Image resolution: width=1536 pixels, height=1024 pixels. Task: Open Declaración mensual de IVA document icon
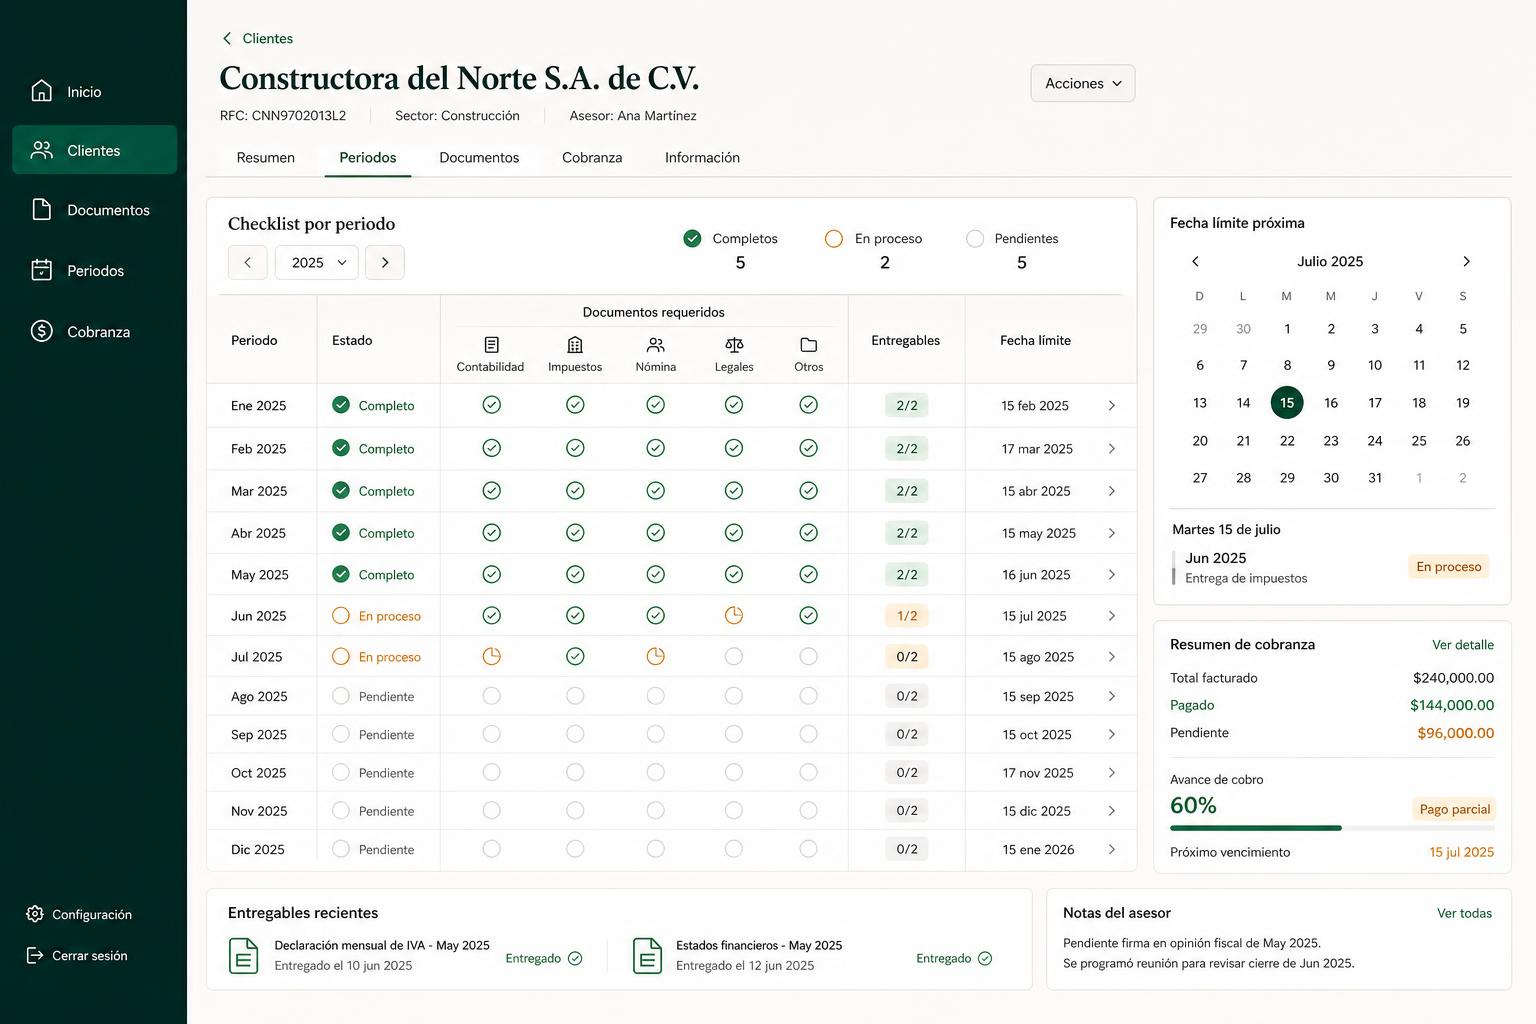click(244, 955)
